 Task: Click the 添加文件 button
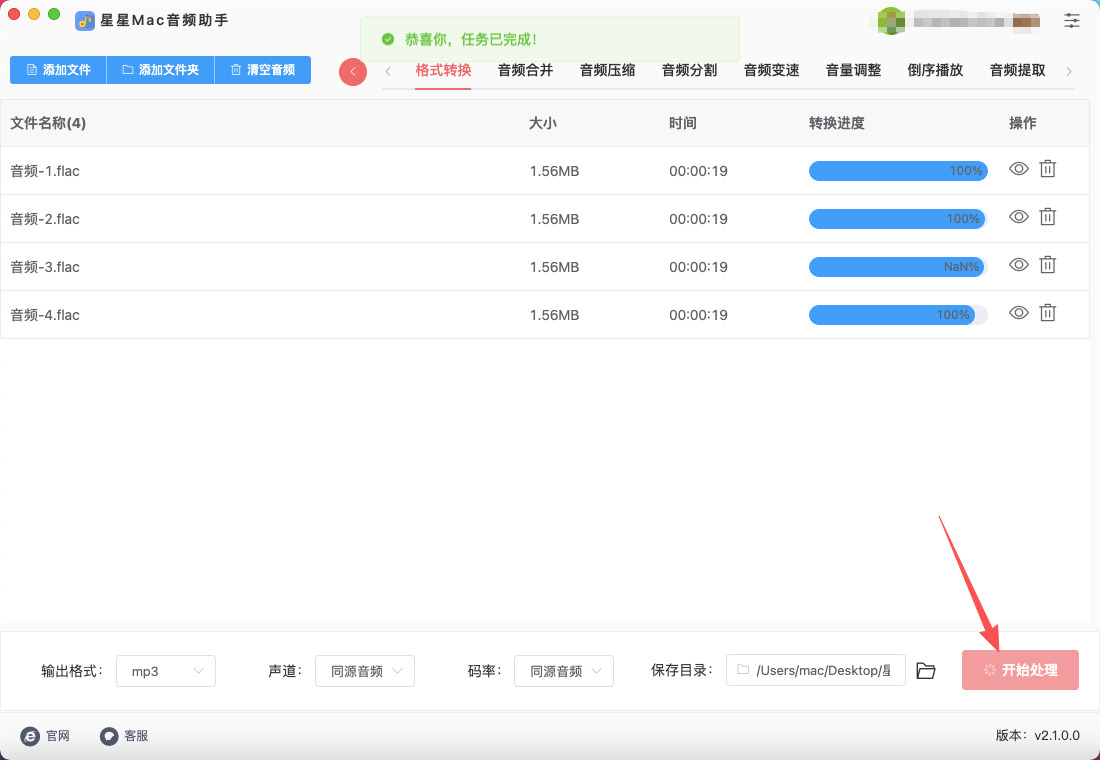coord(58,70)
